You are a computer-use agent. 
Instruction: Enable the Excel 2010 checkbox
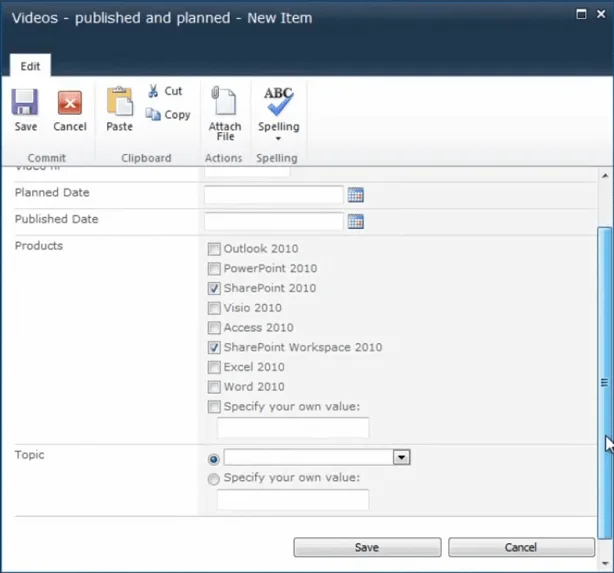click(x=214, y=367)
